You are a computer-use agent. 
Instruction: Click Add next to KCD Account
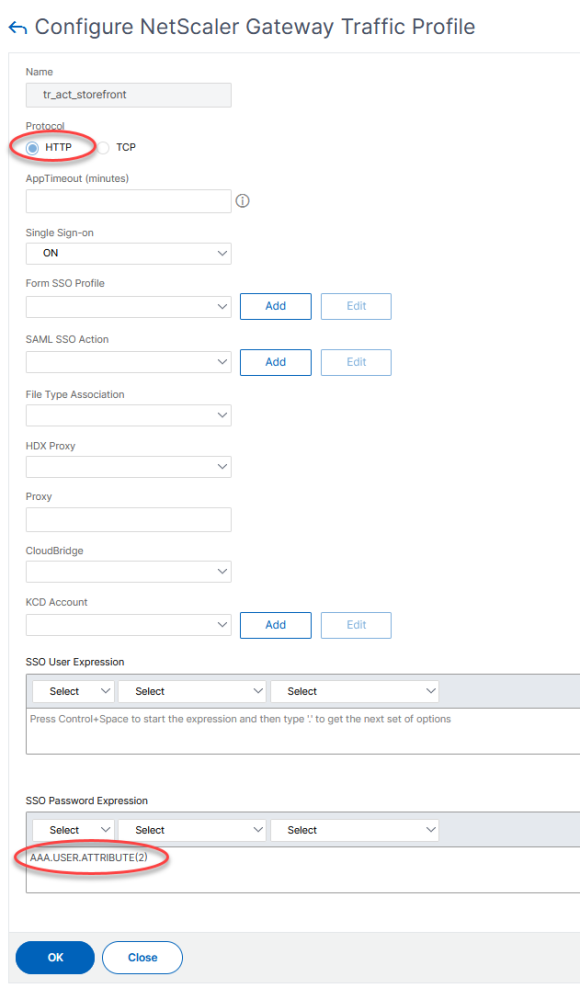(275, 624)
